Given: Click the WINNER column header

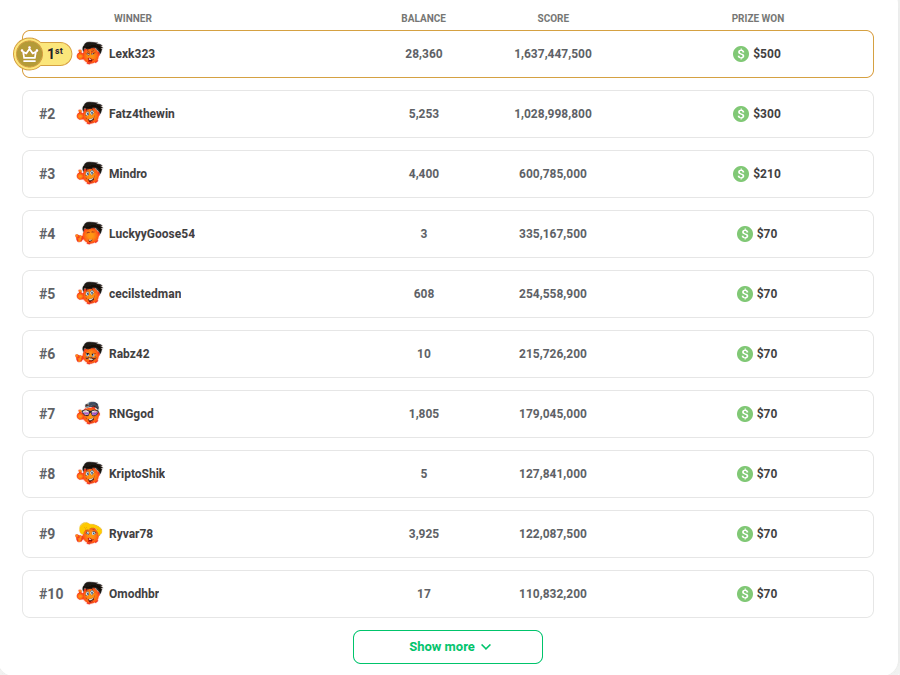Looking at the screenshot, I should tap(133, 18).
